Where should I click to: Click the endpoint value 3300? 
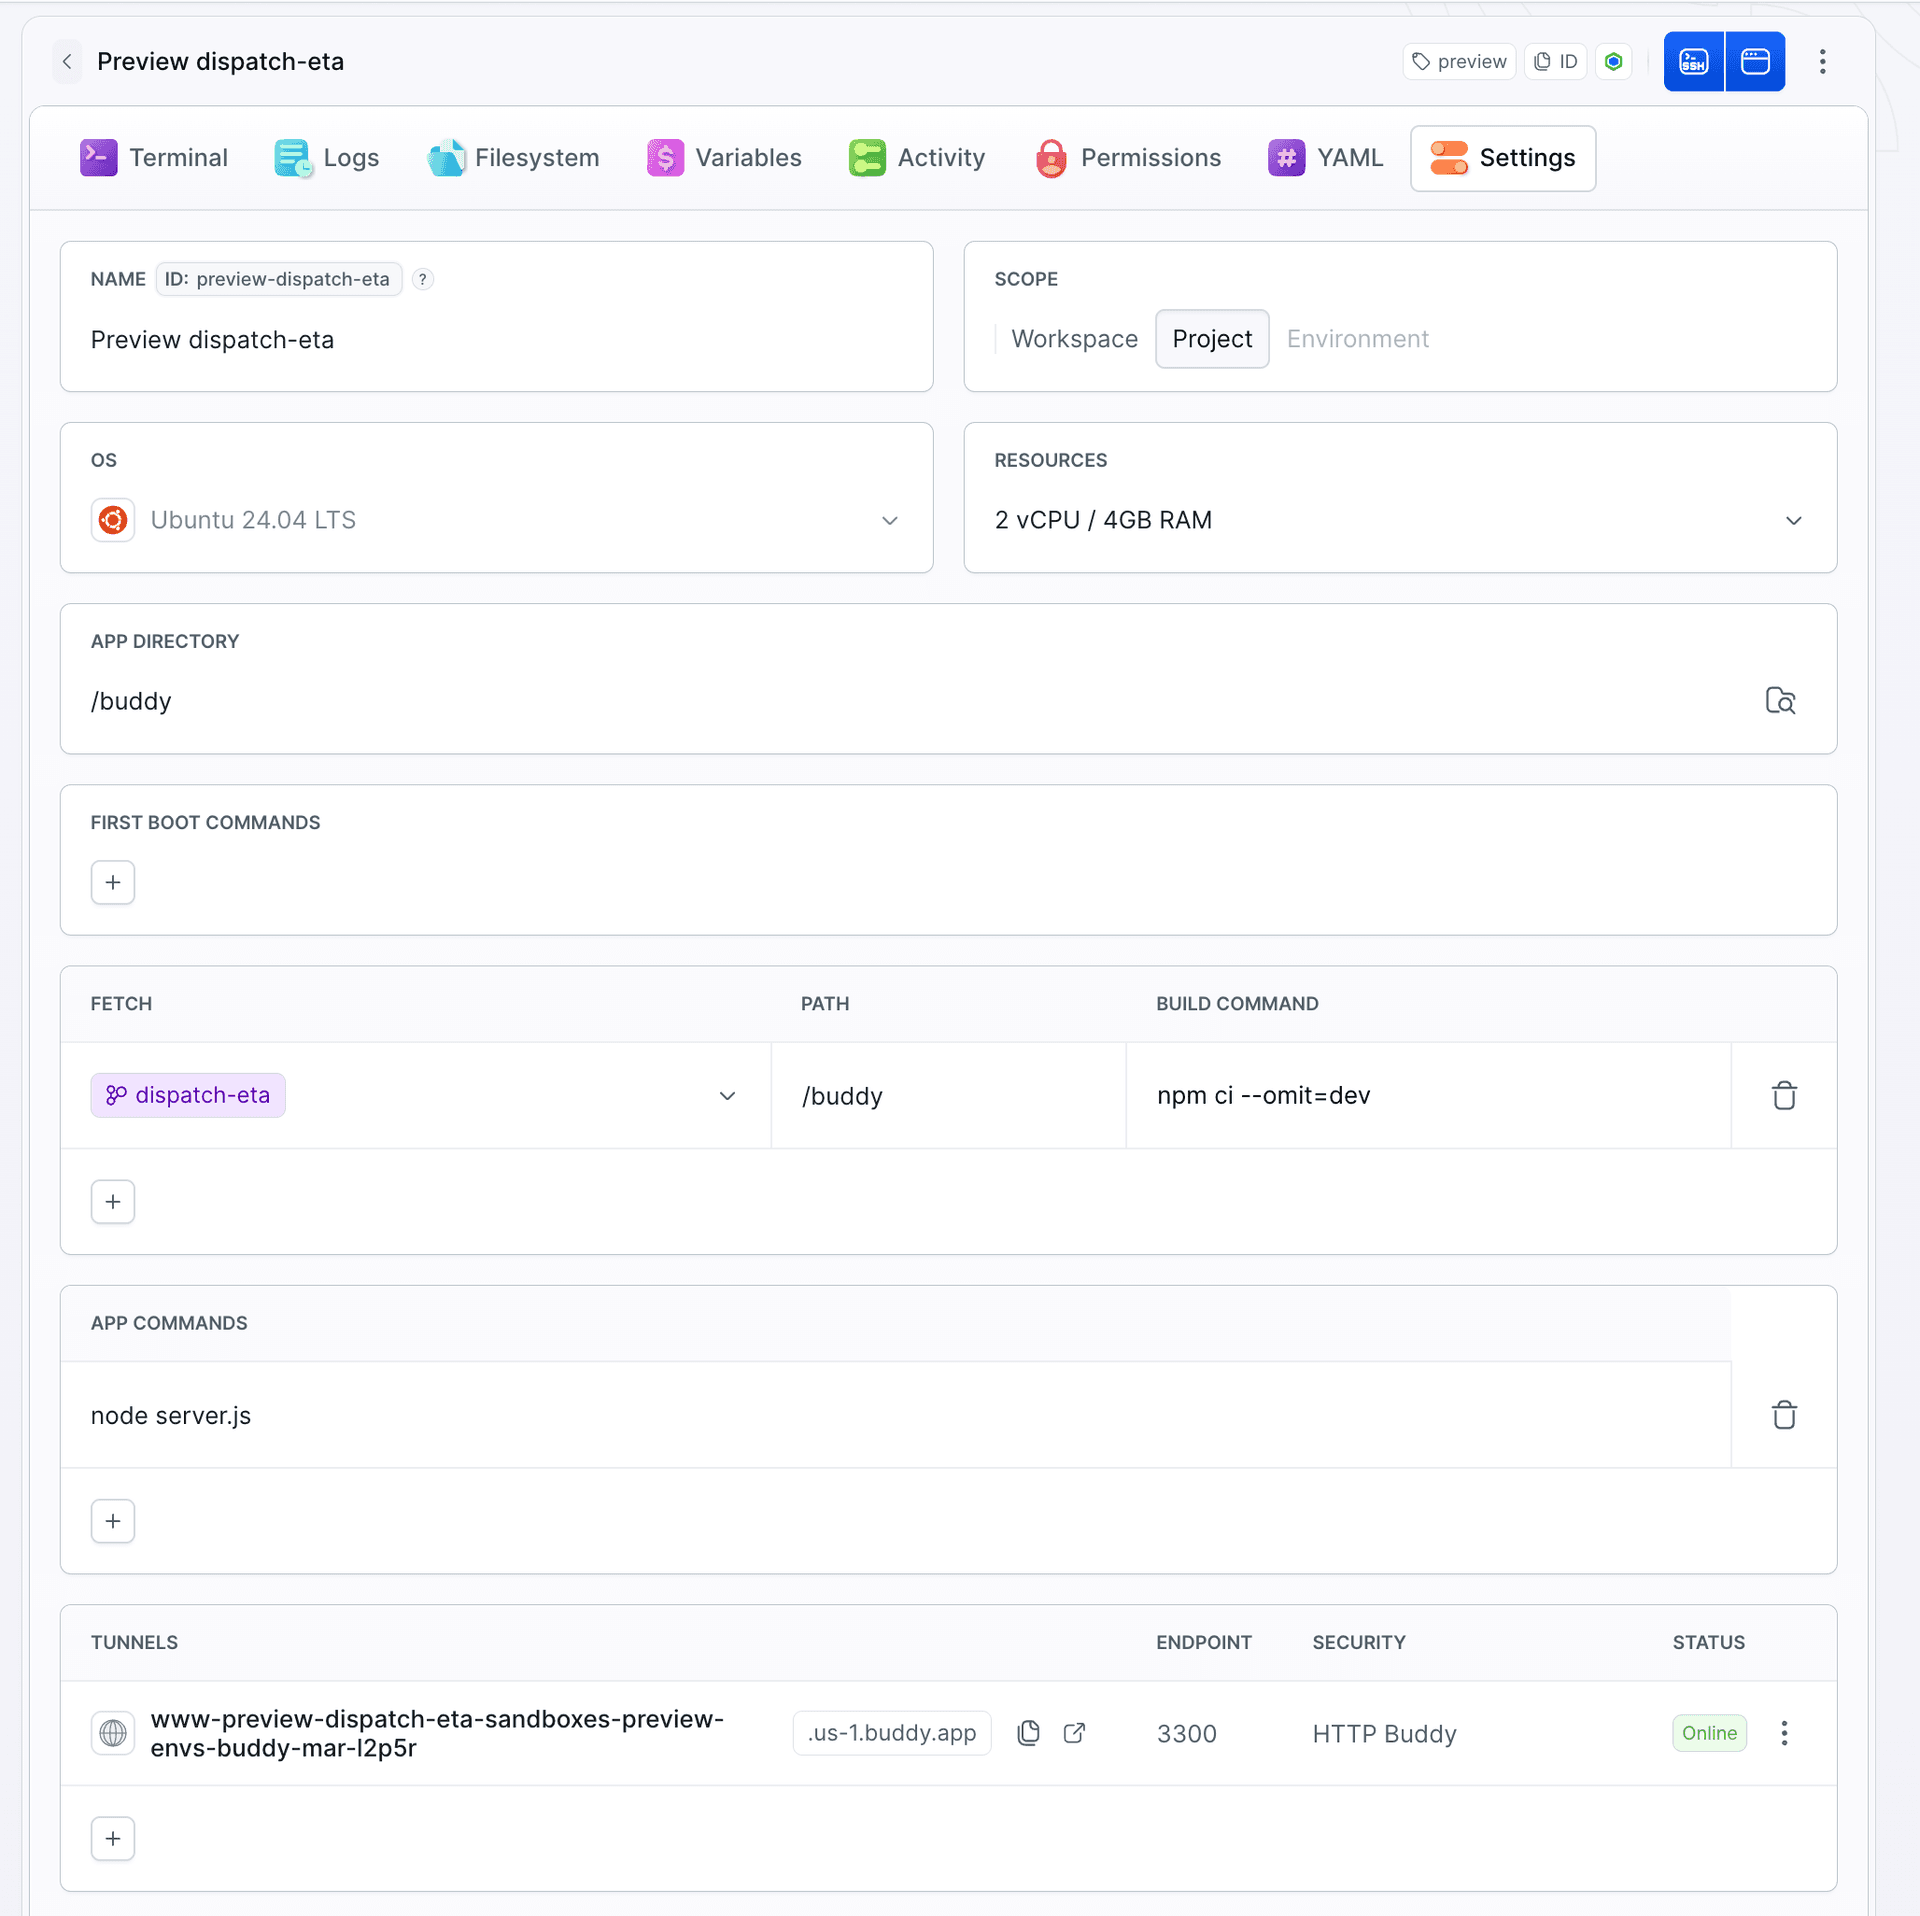click(x=1186, y=1734)
